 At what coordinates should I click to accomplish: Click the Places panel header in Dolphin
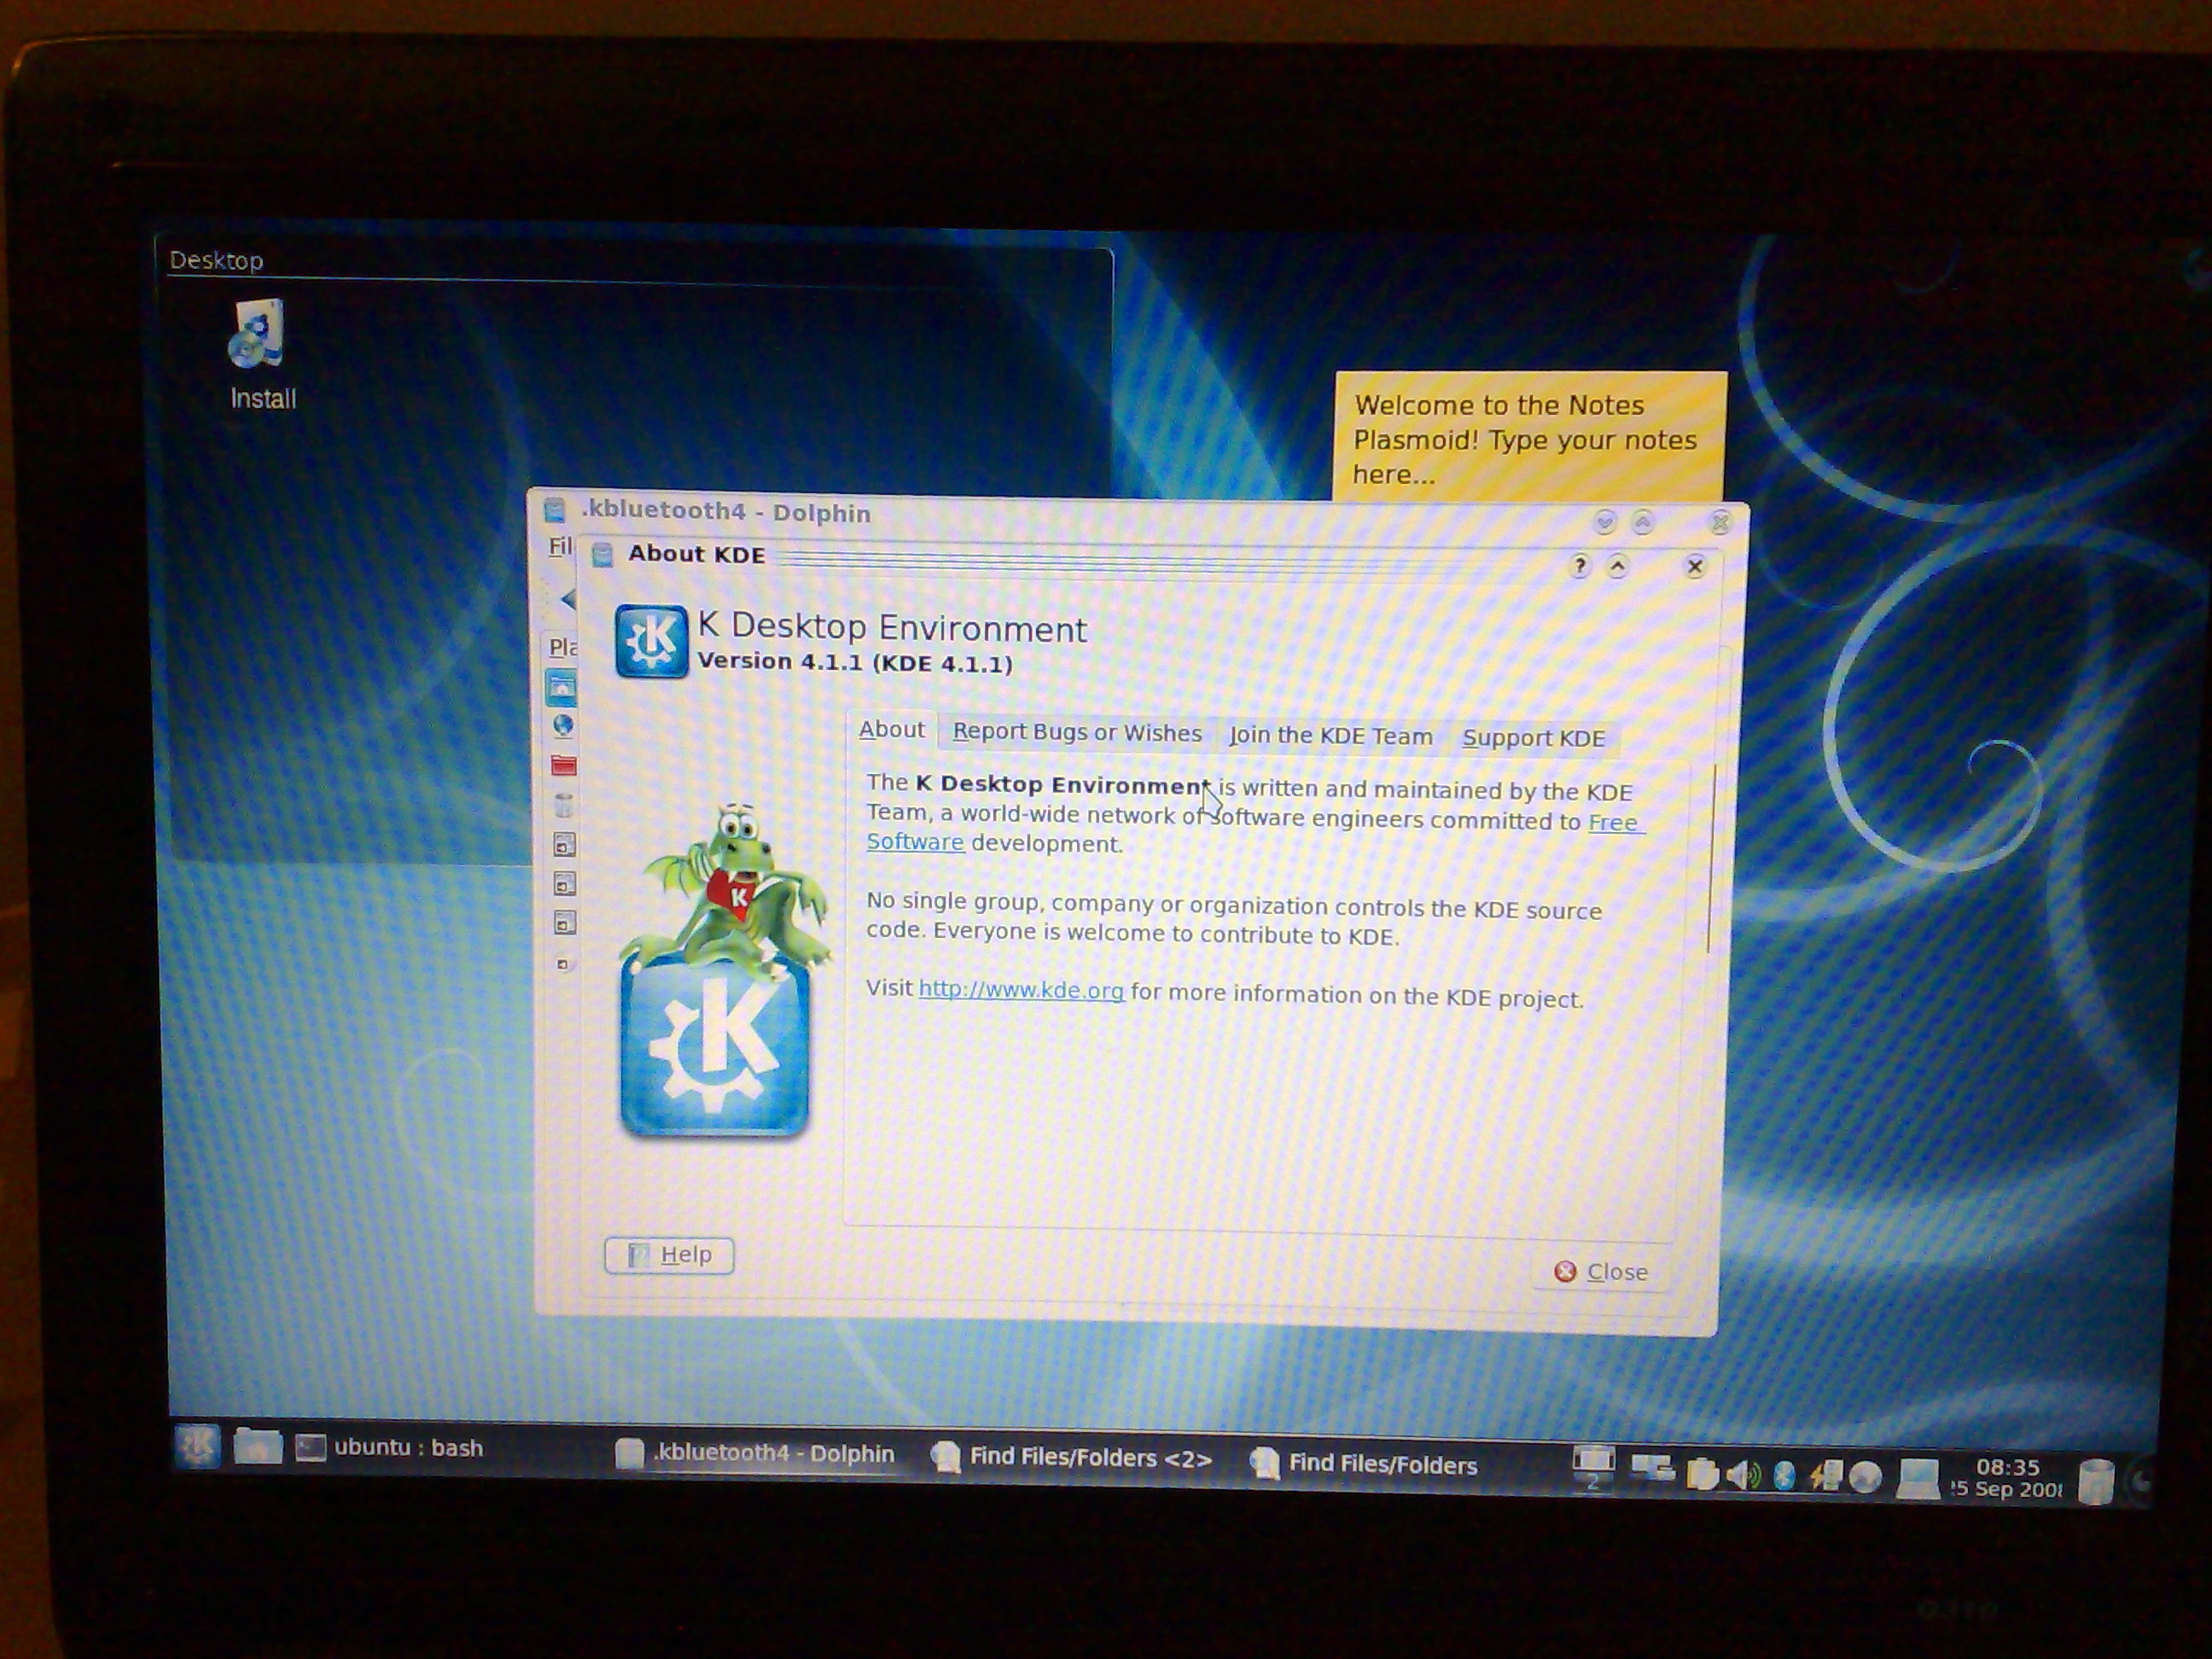562,647
